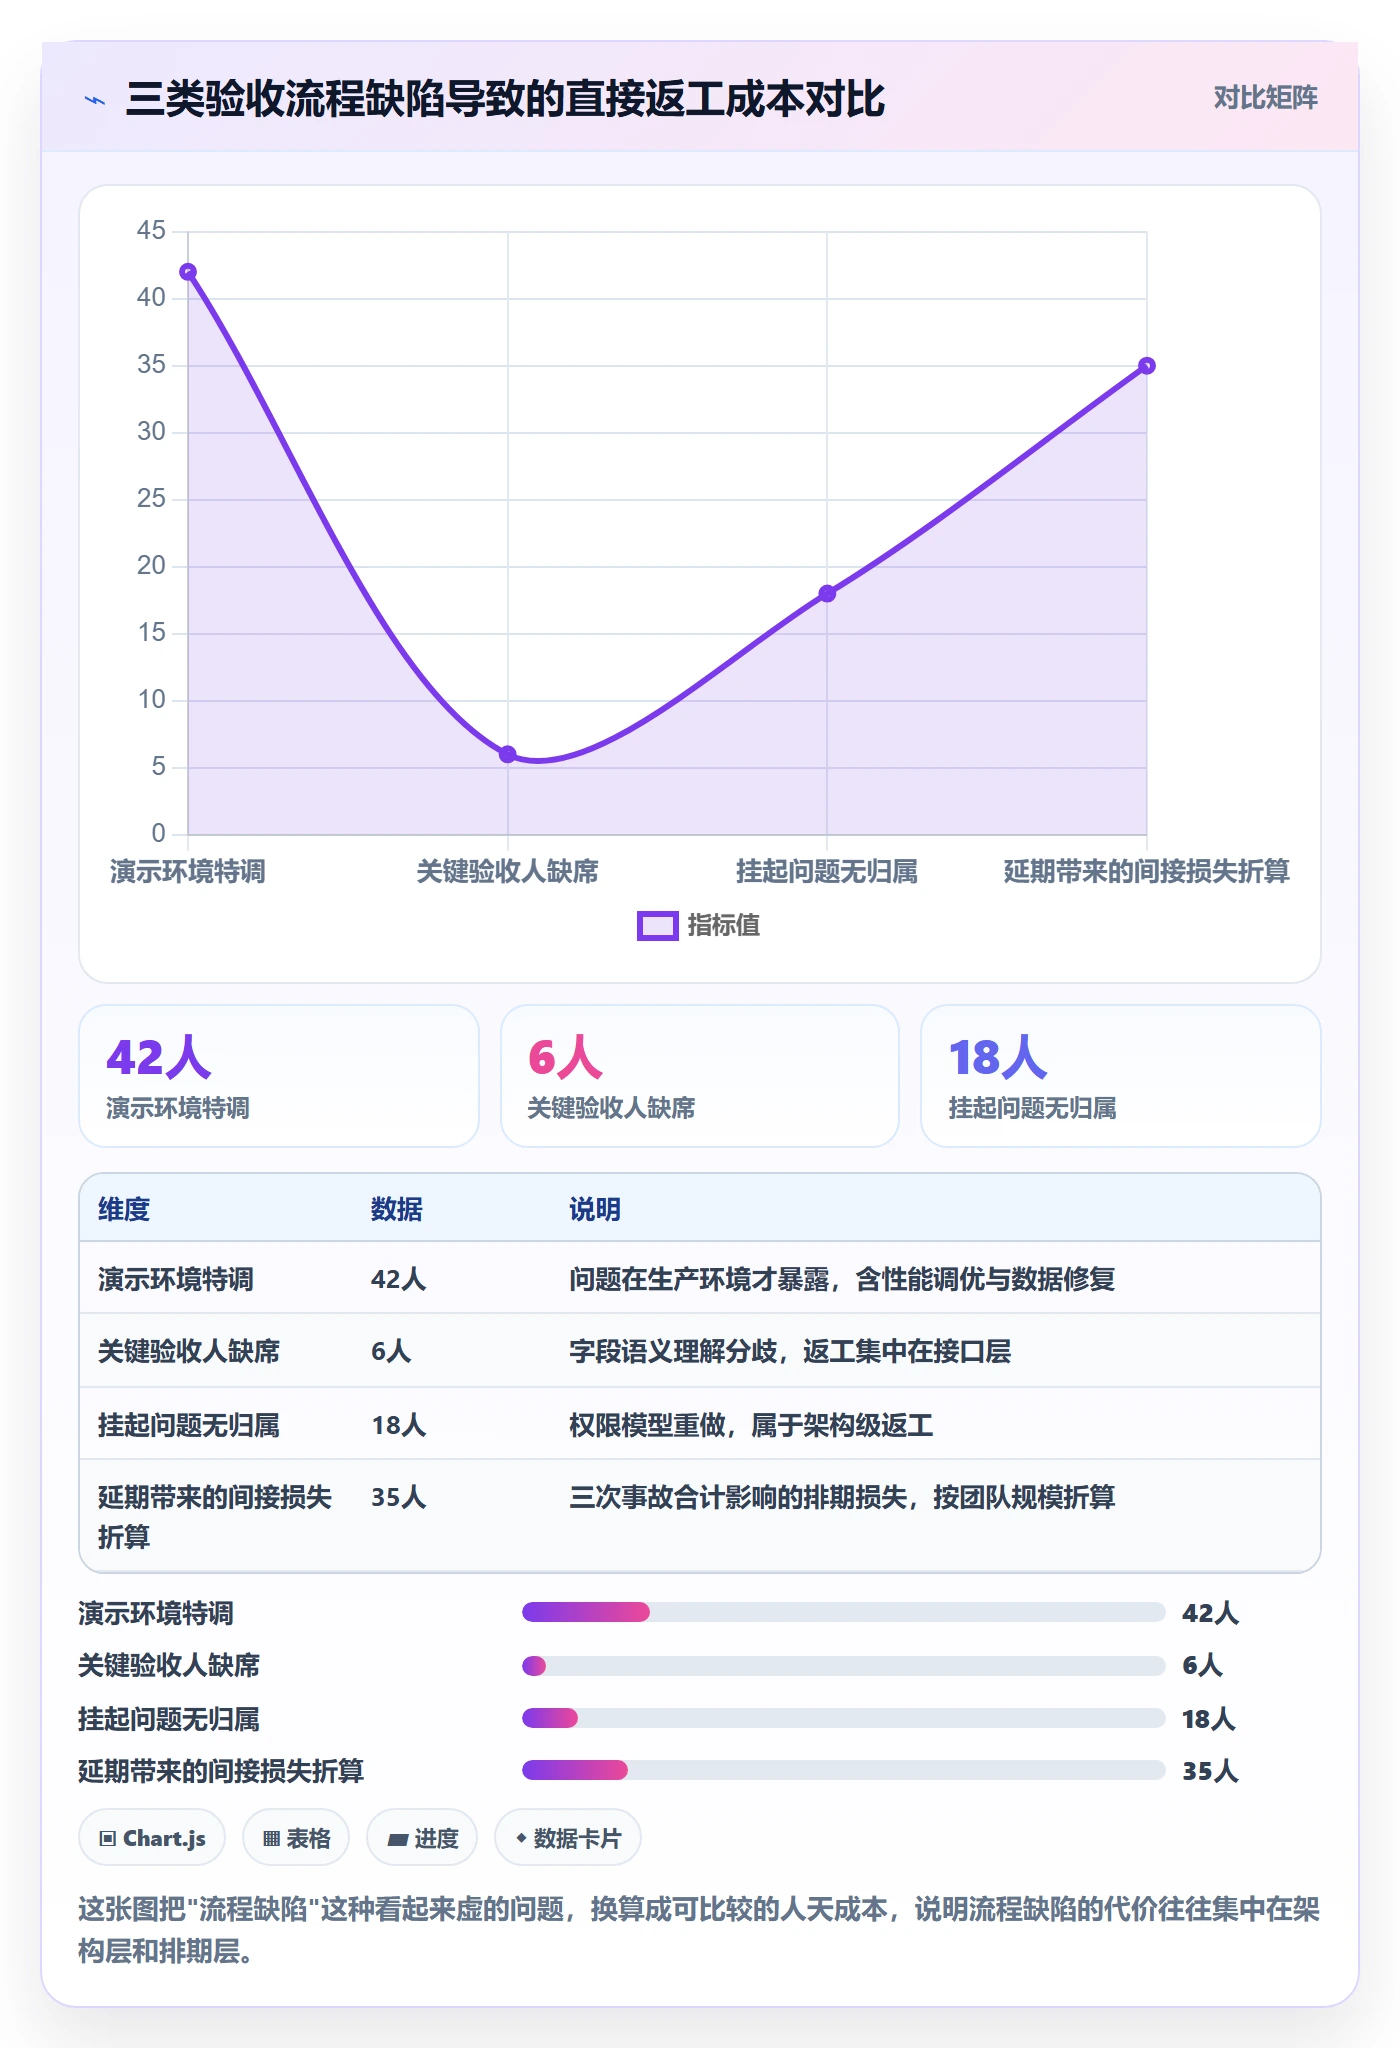The height and width of the screenshot is (2048, 1400).
Task: Click the 6人 cell in the table
Action: [x=391, y=1352]
